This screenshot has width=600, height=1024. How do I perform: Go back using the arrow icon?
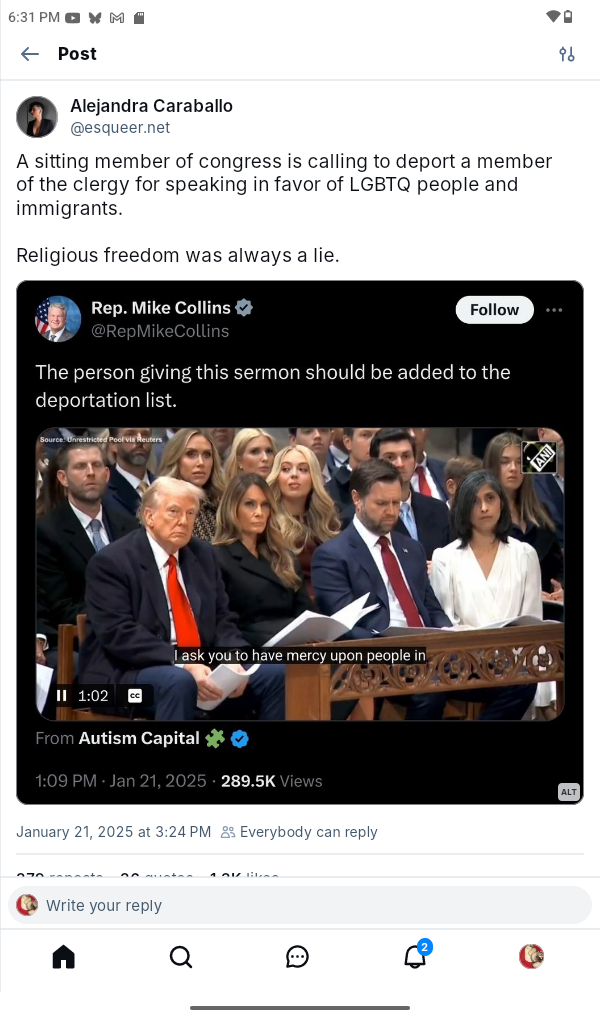pos(30,54)
